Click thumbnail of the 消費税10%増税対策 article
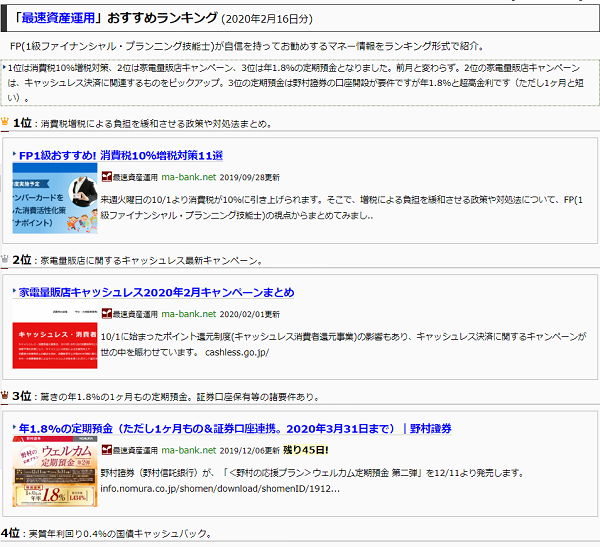 click(55, 198)
